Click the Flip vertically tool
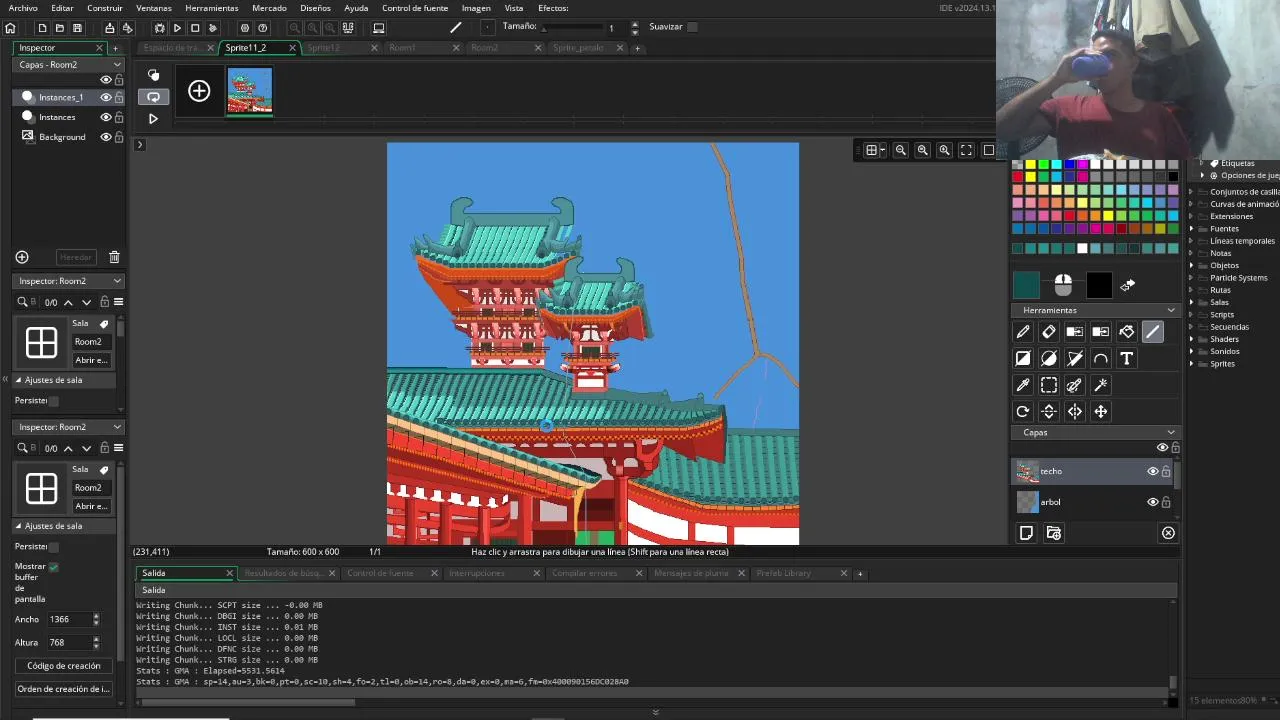Viewport: 1280px width, 720px height. (1049, 411)
